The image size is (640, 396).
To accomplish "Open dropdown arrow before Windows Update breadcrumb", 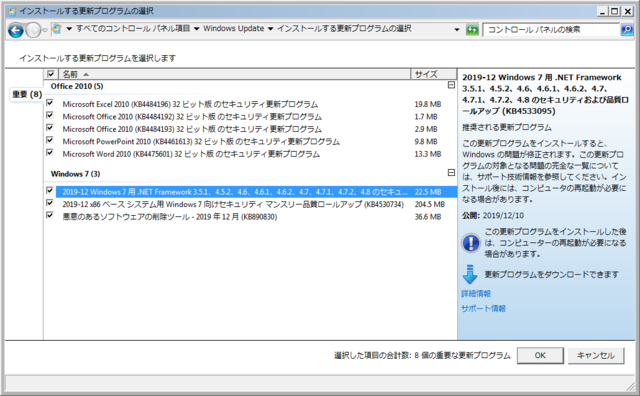I will (x=196, y=29).
